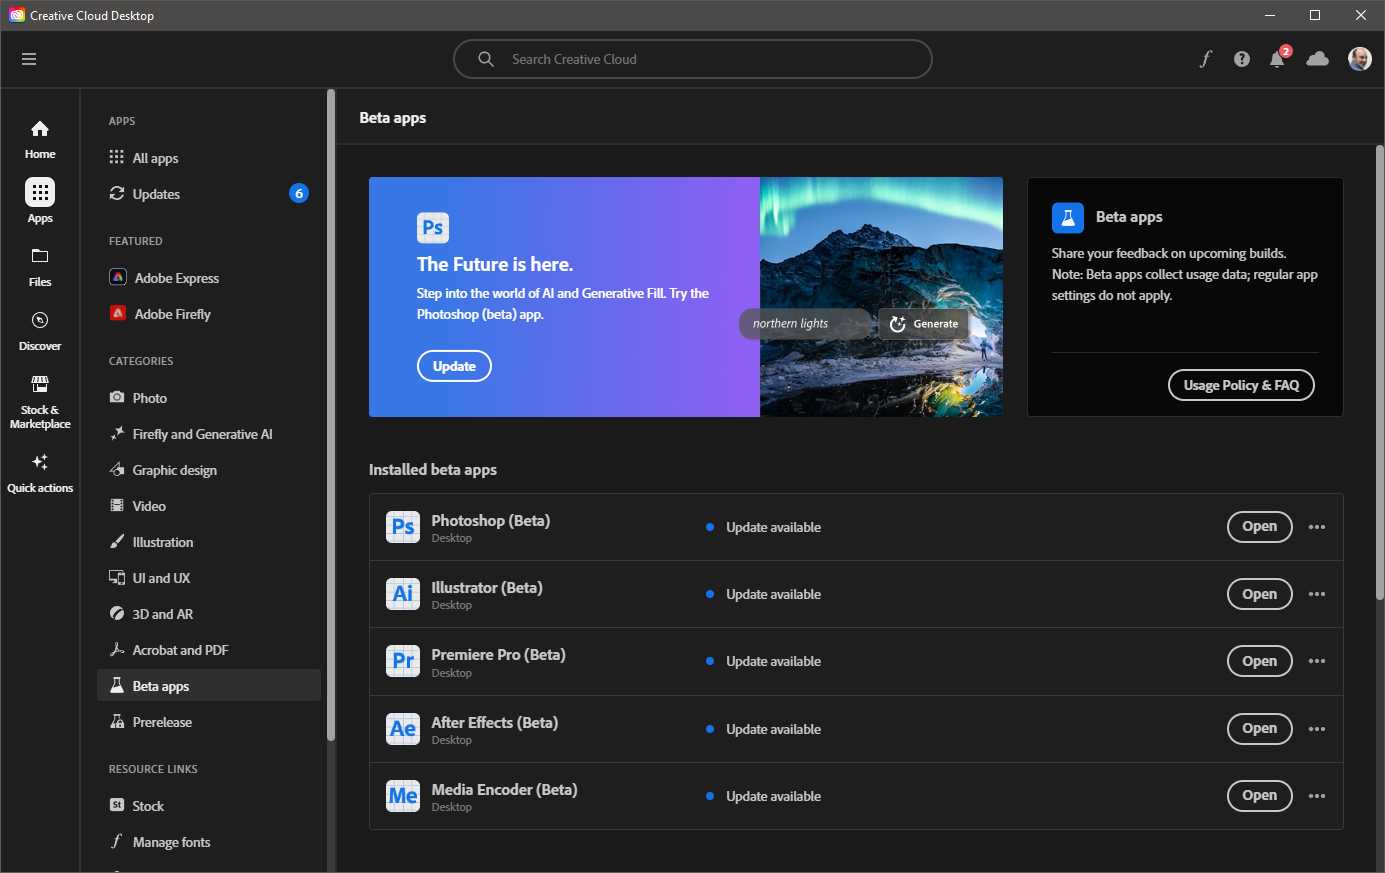Open fonts with the f icon
Image resolution: width=1385 pixels, height=873 pixels.
click(x=1205, y=59)
